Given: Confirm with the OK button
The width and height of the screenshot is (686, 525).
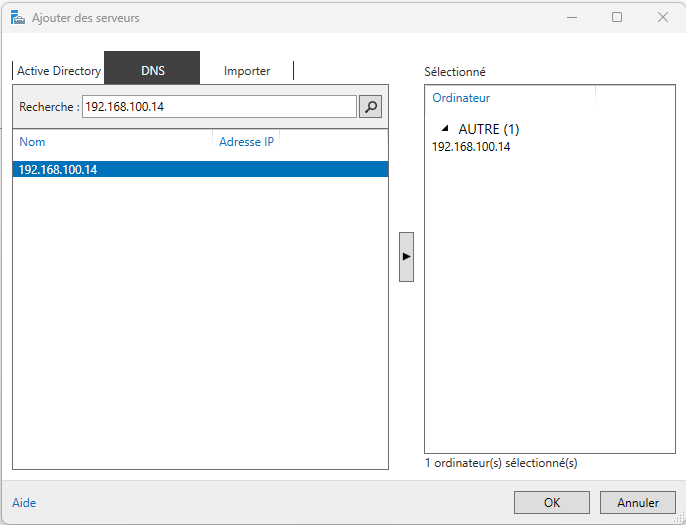Looking at the screenshot, I should pos(551,503).
